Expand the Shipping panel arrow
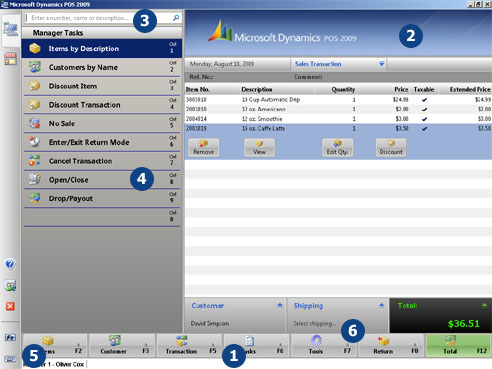Screen dimensions: 492x369 (x=382, y=305)
